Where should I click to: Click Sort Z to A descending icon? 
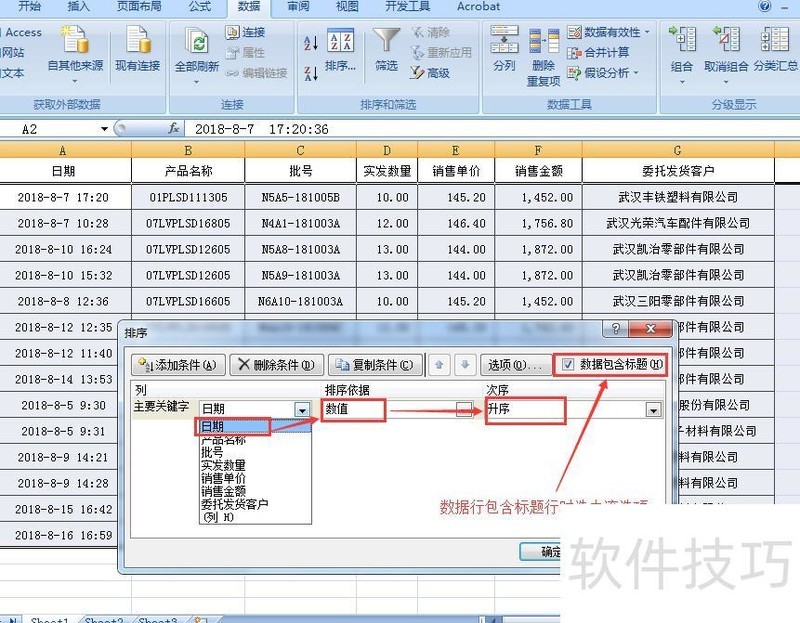pyautogui.click(x=311, y=73)
